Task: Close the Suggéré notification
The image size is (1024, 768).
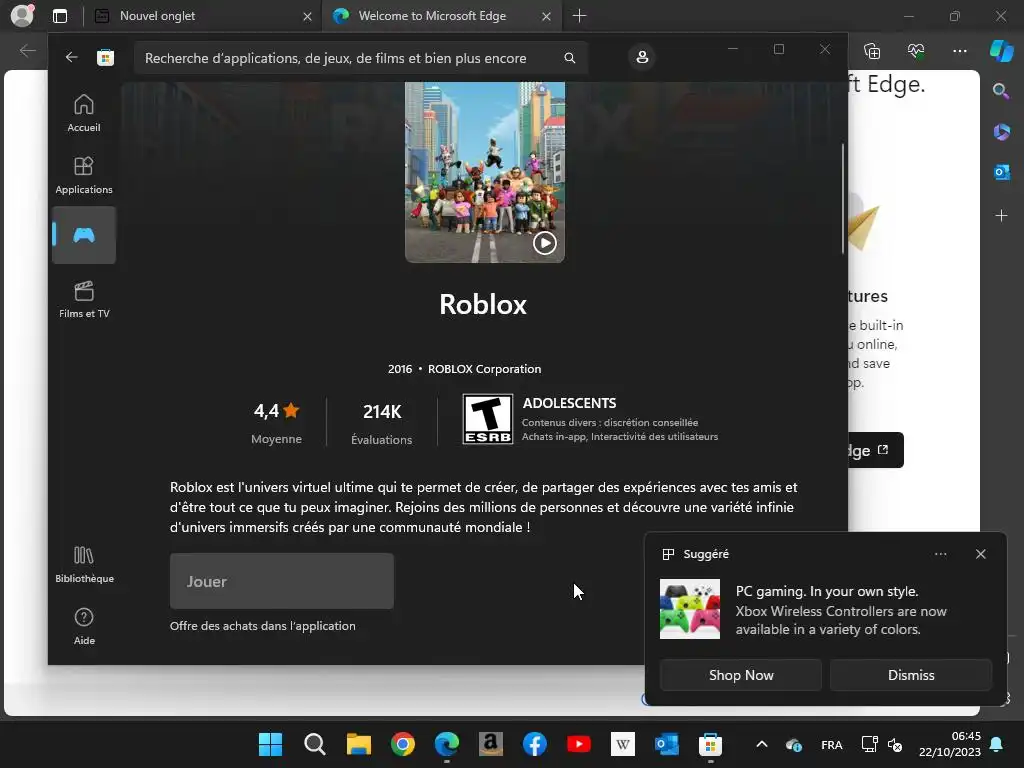Action: pos(980,554)
